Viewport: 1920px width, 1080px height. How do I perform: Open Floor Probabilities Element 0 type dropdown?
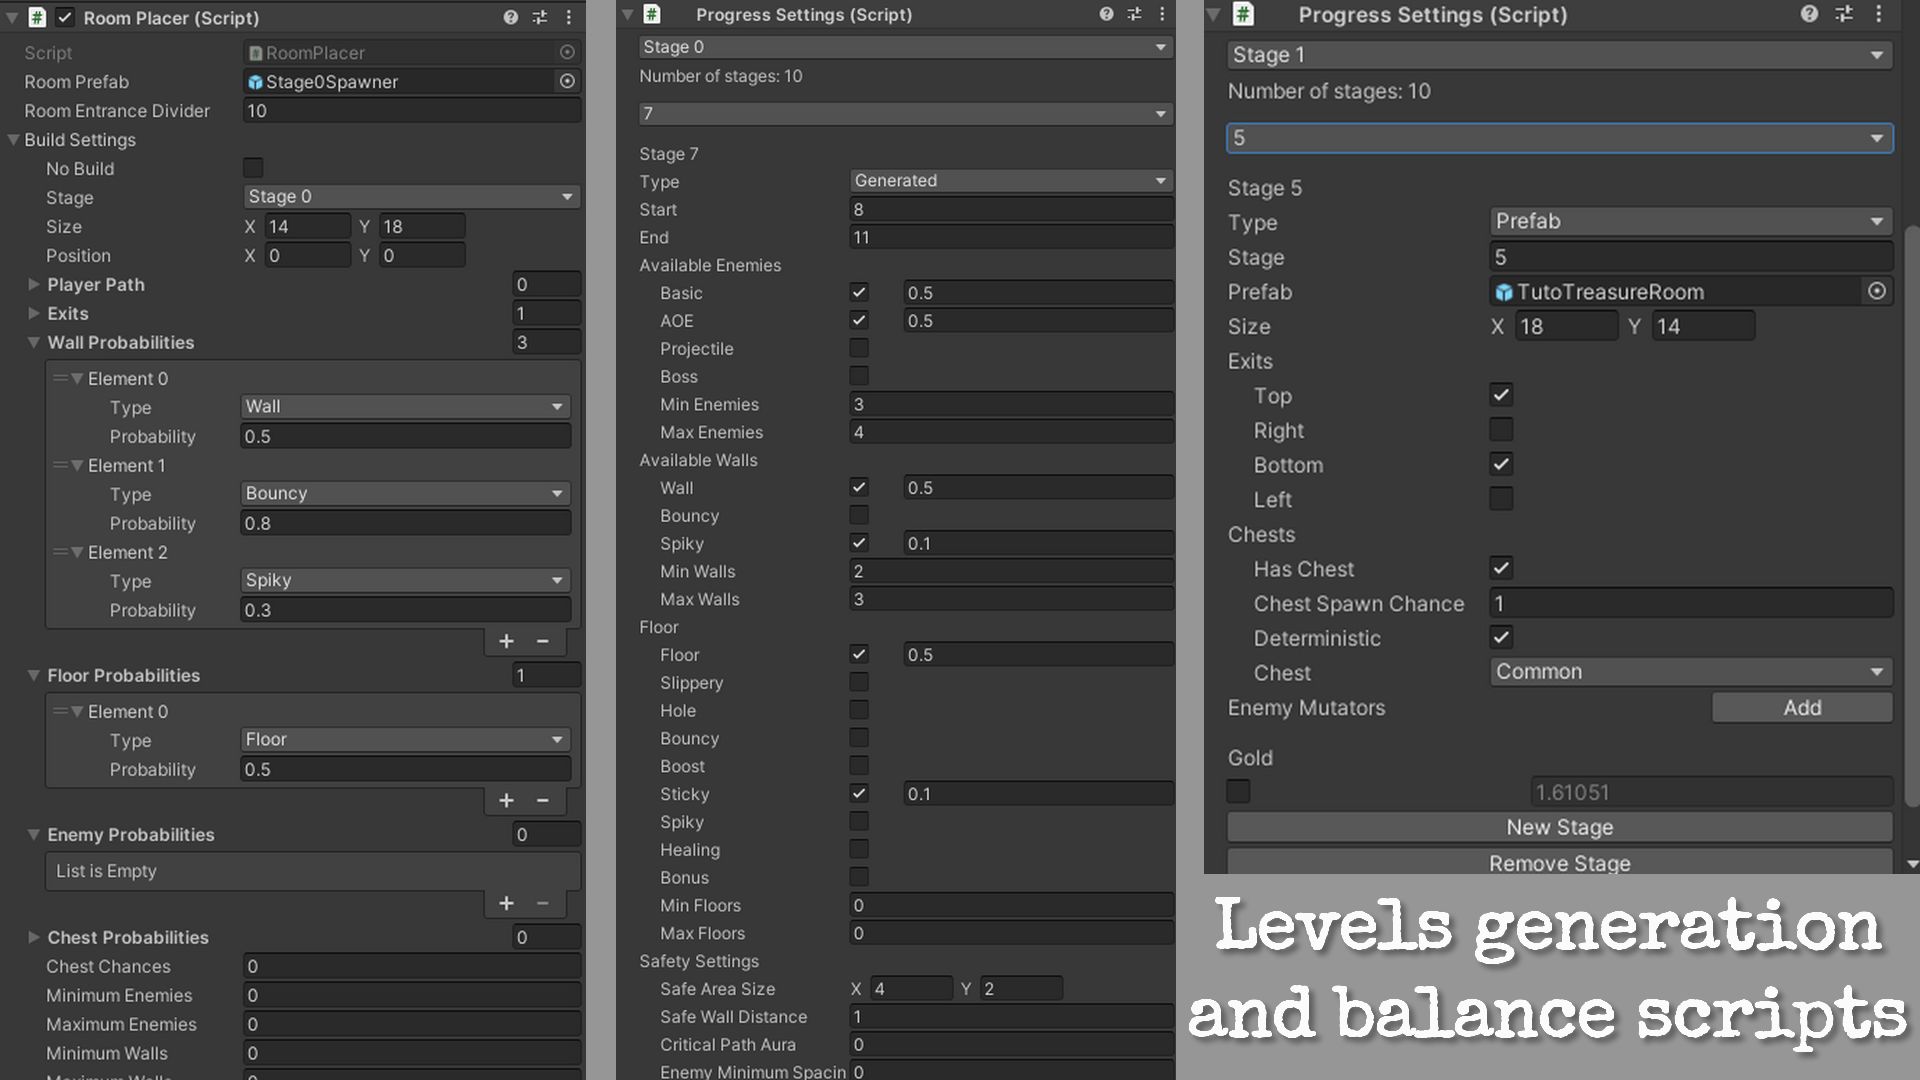405,739
